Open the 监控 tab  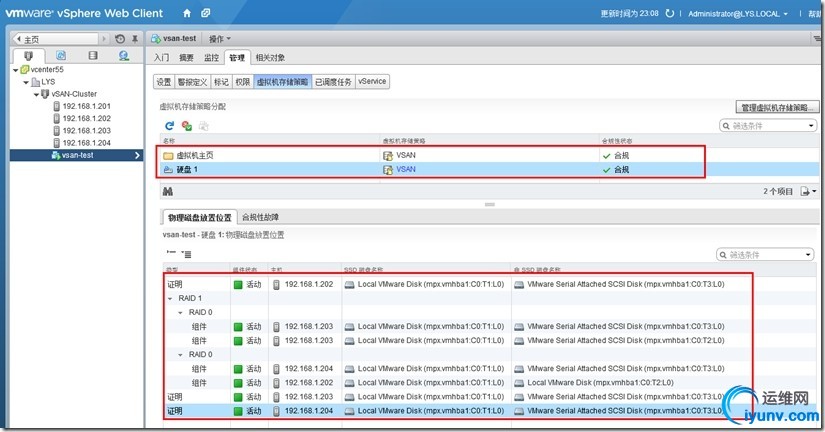click(x=211, y=57)
